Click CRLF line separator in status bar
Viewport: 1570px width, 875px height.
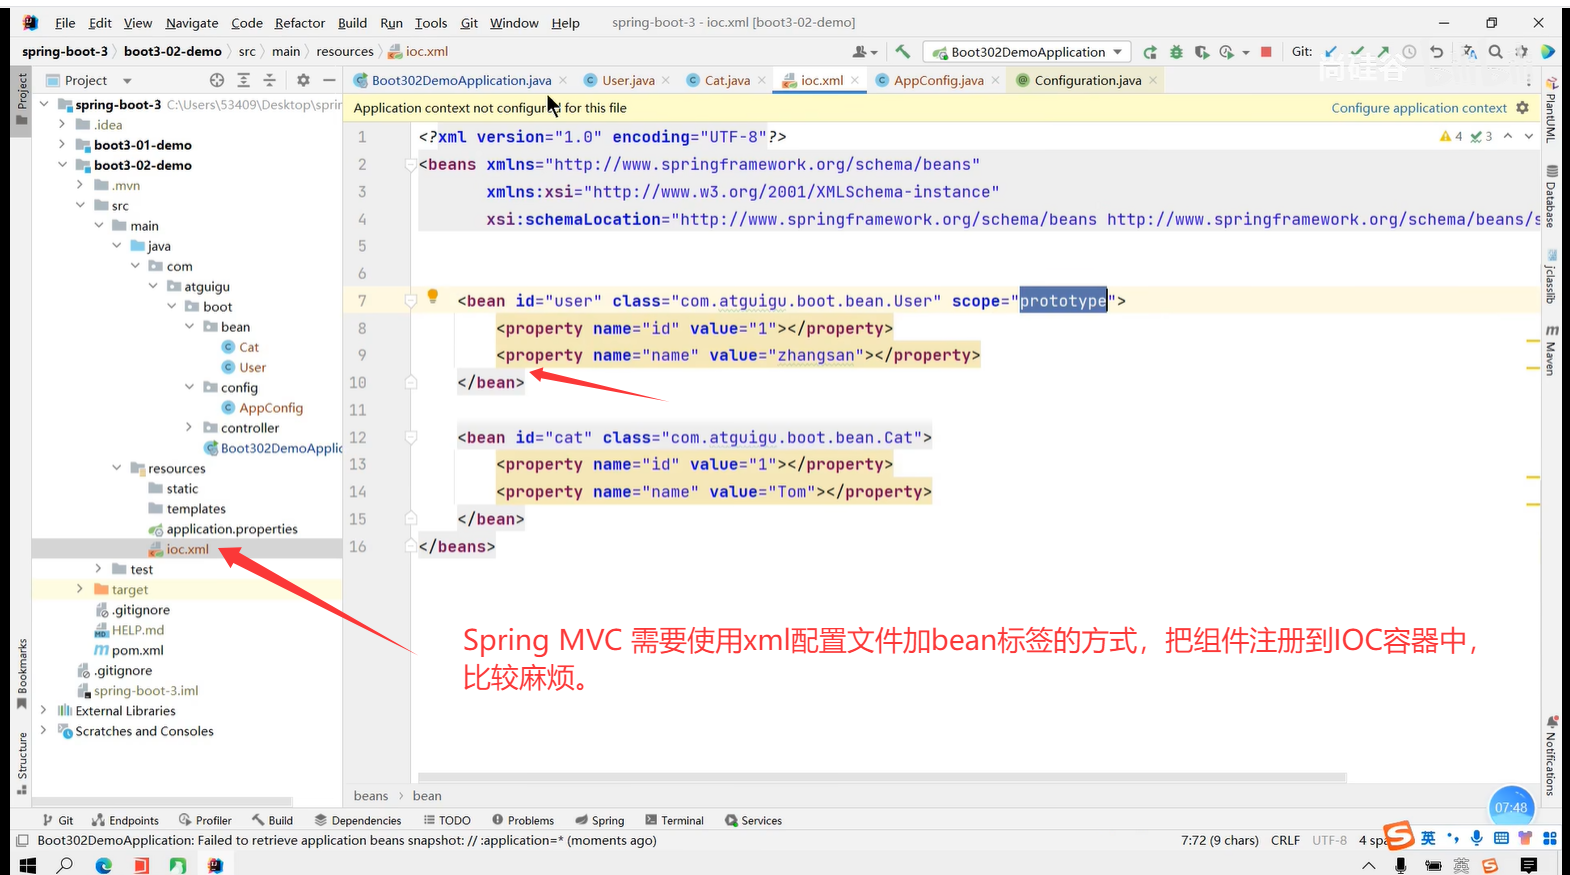[1285, 840]
